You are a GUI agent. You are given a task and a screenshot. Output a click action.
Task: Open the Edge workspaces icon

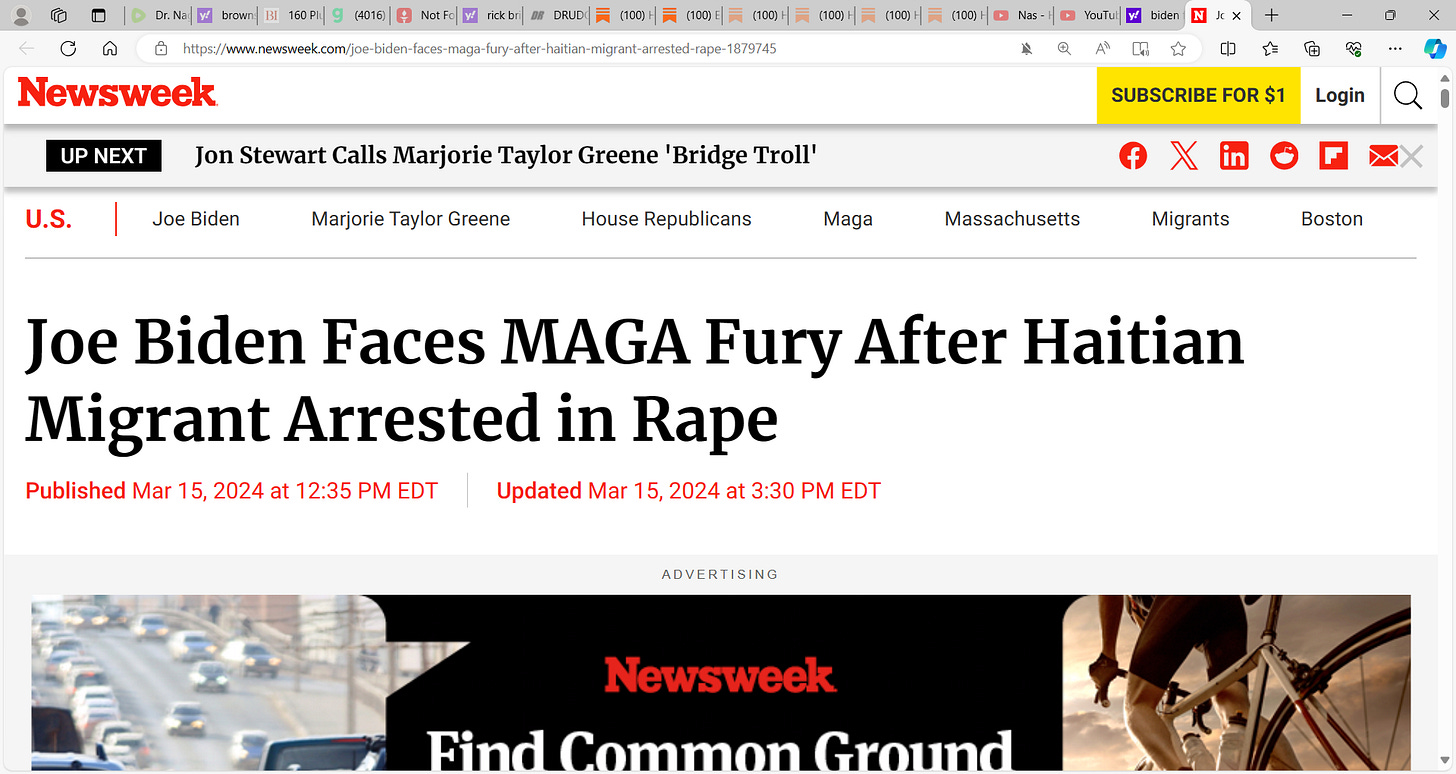tap(58, 15)
